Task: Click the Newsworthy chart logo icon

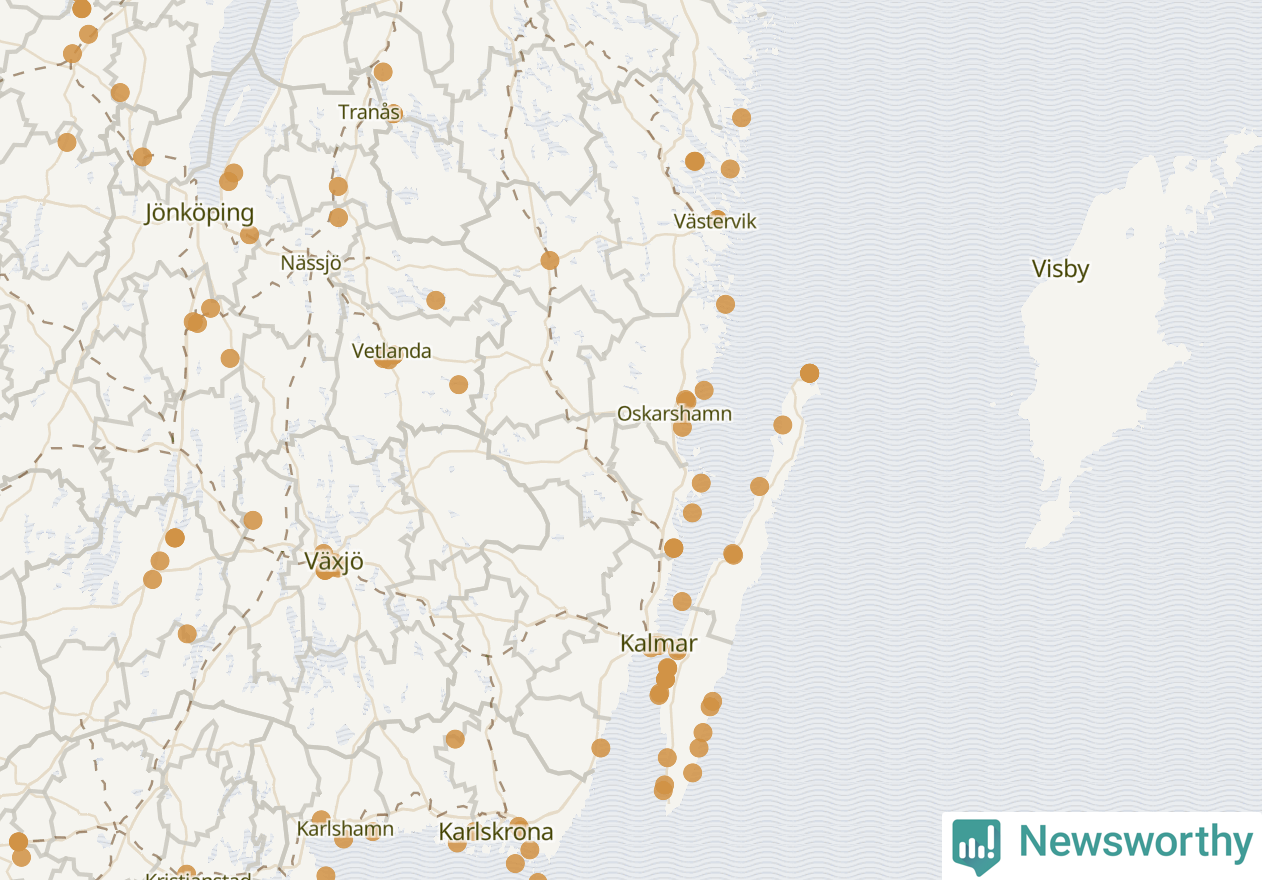Action: coord(975,847)
